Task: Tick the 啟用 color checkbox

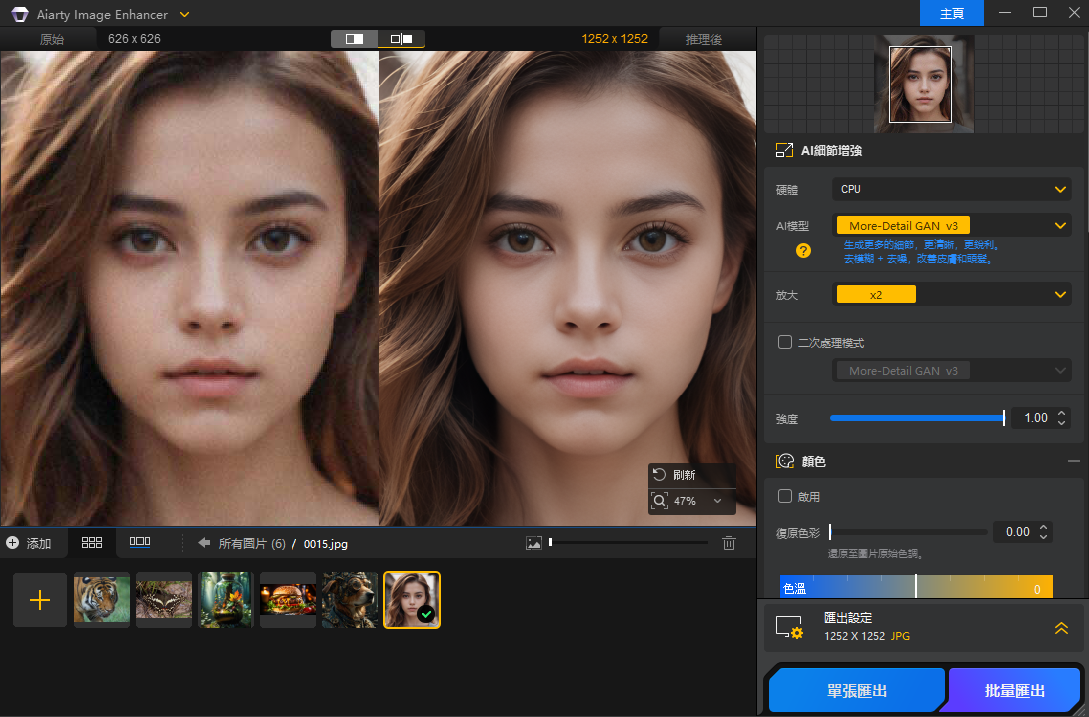Action: coord(785,496)
